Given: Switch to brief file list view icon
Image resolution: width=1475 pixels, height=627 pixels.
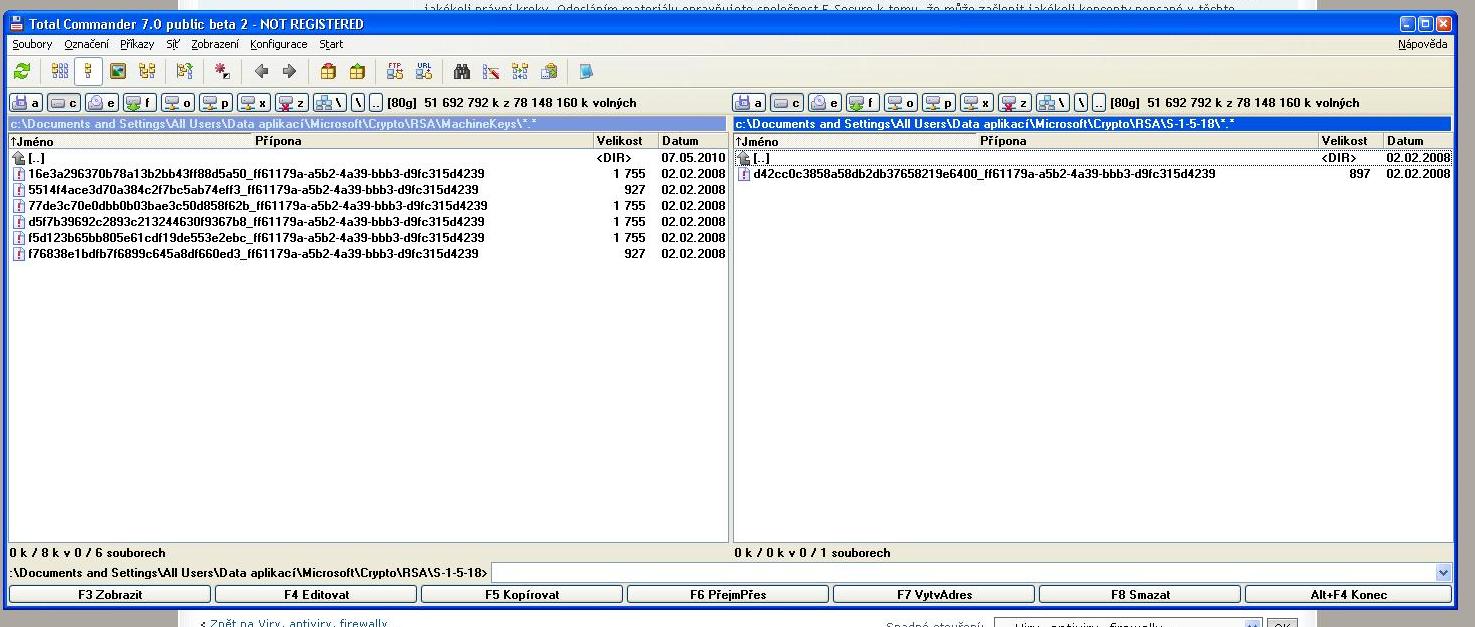Looking at the screenshot, I should click(60, 71).
